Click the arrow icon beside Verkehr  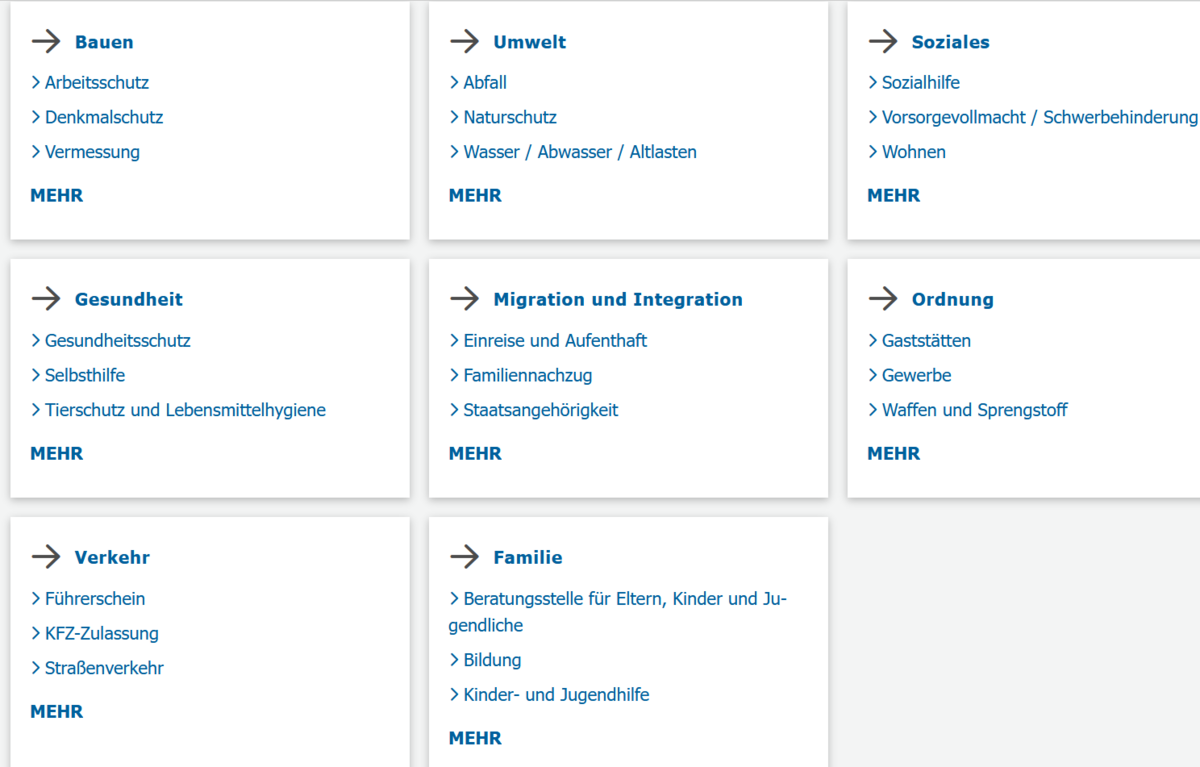[46, 557]
